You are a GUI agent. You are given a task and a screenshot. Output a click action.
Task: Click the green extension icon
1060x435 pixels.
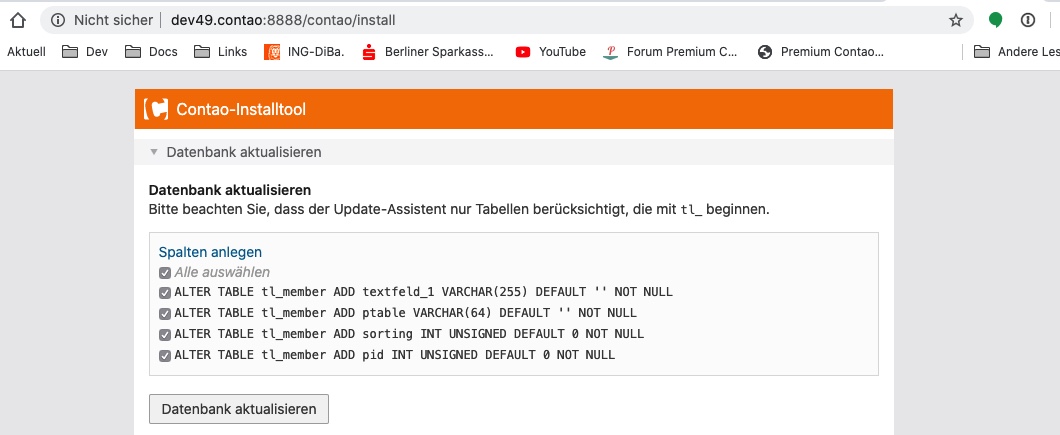[x=995, y=20]
